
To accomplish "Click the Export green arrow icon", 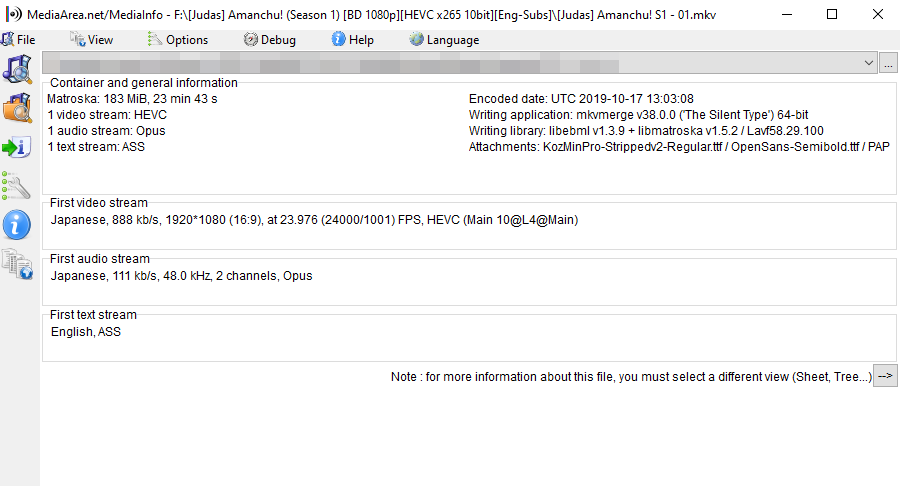I will point(16,147).
